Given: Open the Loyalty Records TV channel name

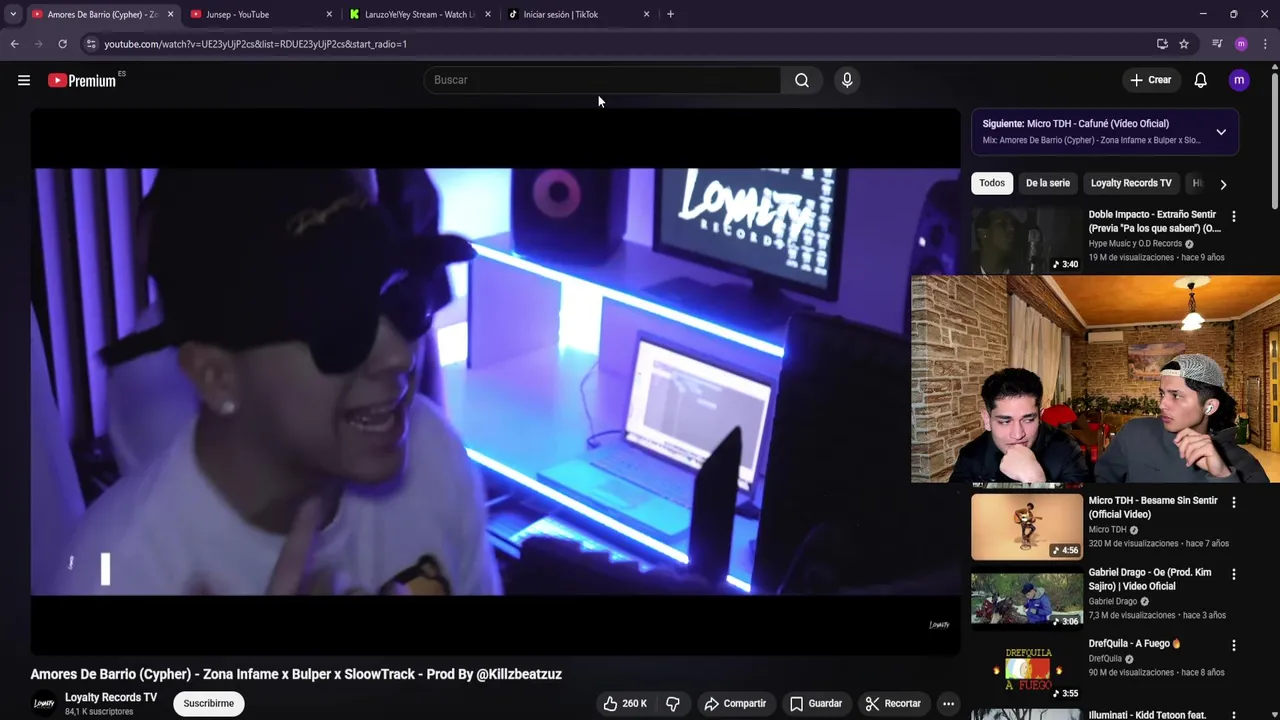Looking at the screenshot, I should click(111, 697).
